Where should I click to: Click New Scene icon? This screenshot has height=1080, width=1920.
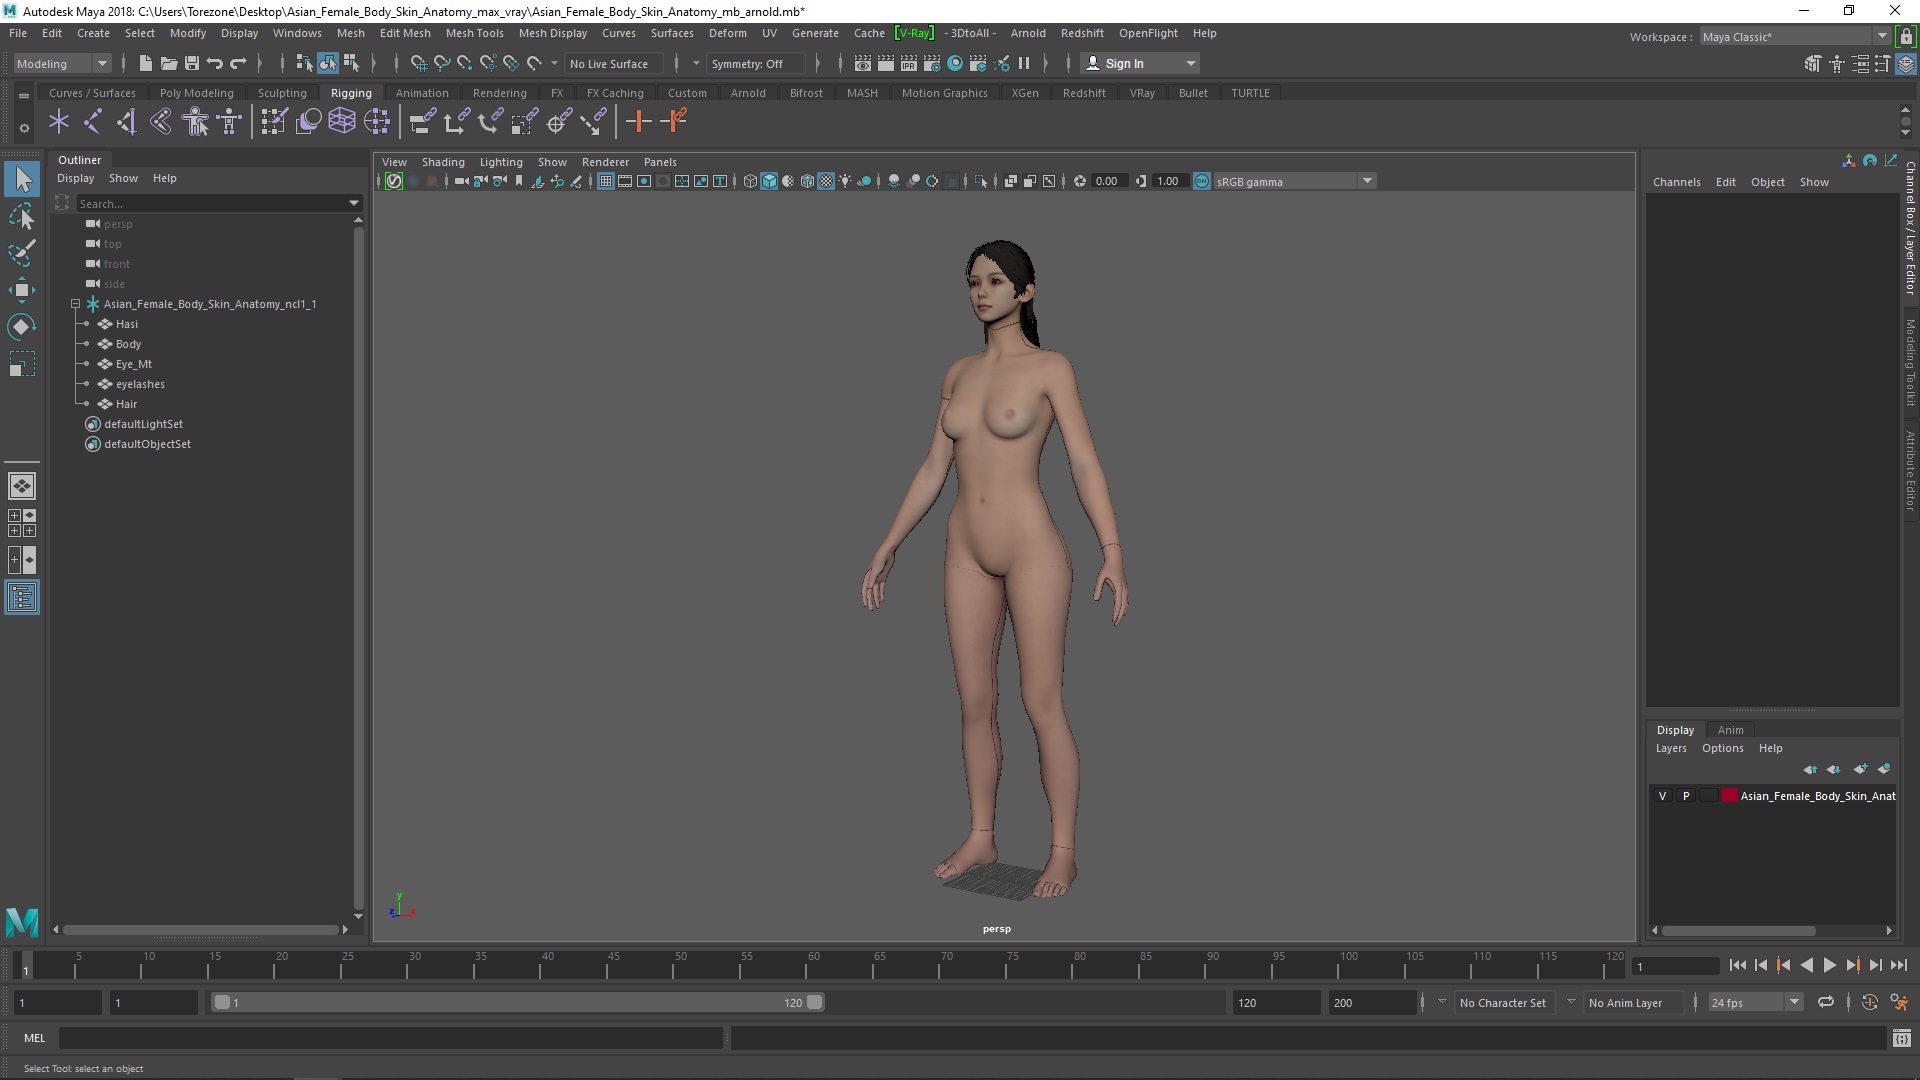pos(146,63)
